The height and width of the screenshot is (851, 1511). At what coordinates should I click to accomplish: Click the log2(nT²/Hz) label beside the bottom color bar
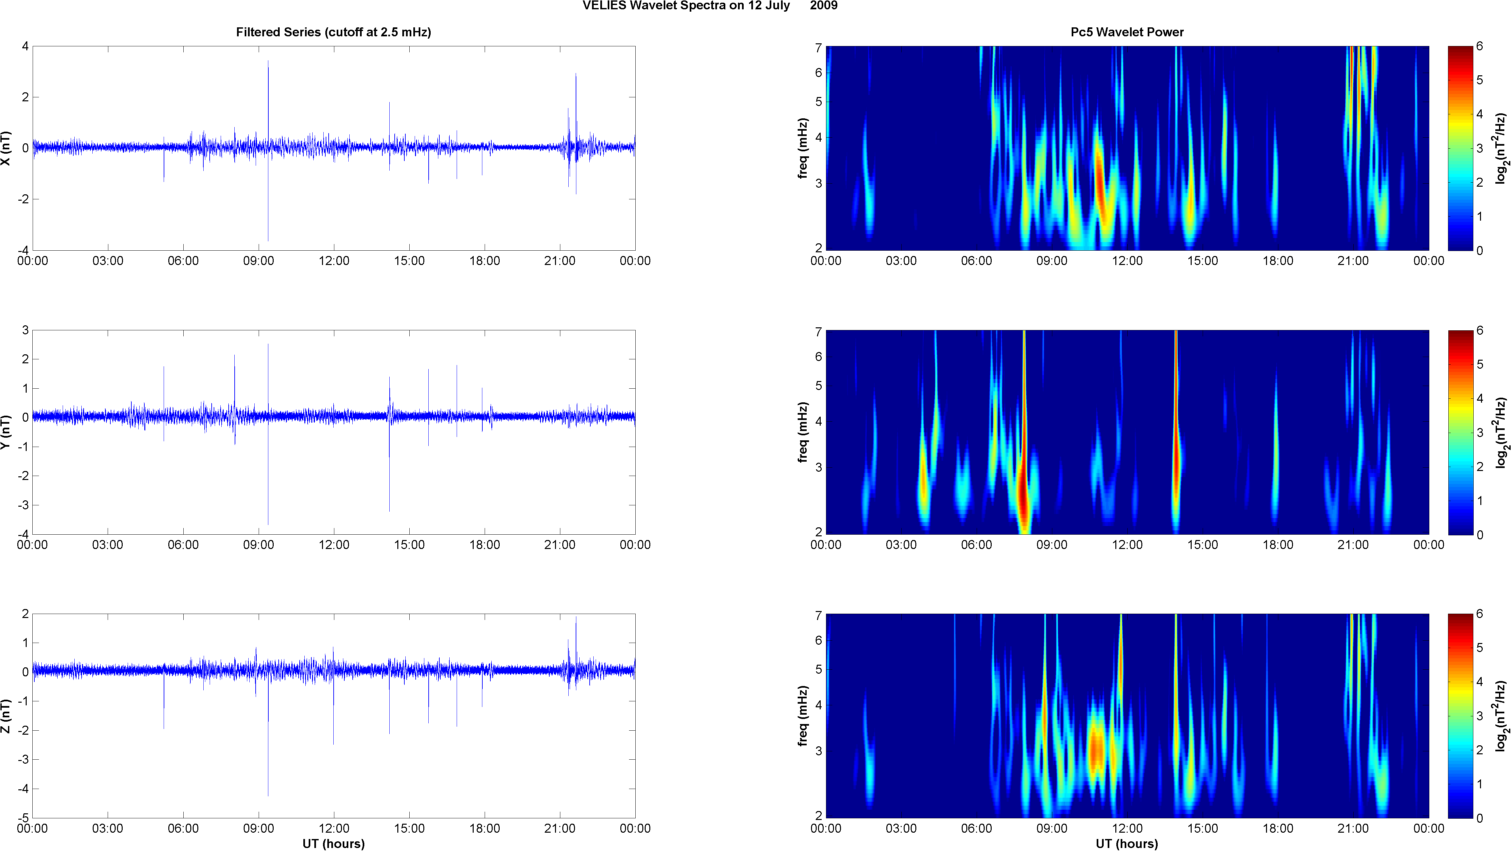pos(1501,716)
